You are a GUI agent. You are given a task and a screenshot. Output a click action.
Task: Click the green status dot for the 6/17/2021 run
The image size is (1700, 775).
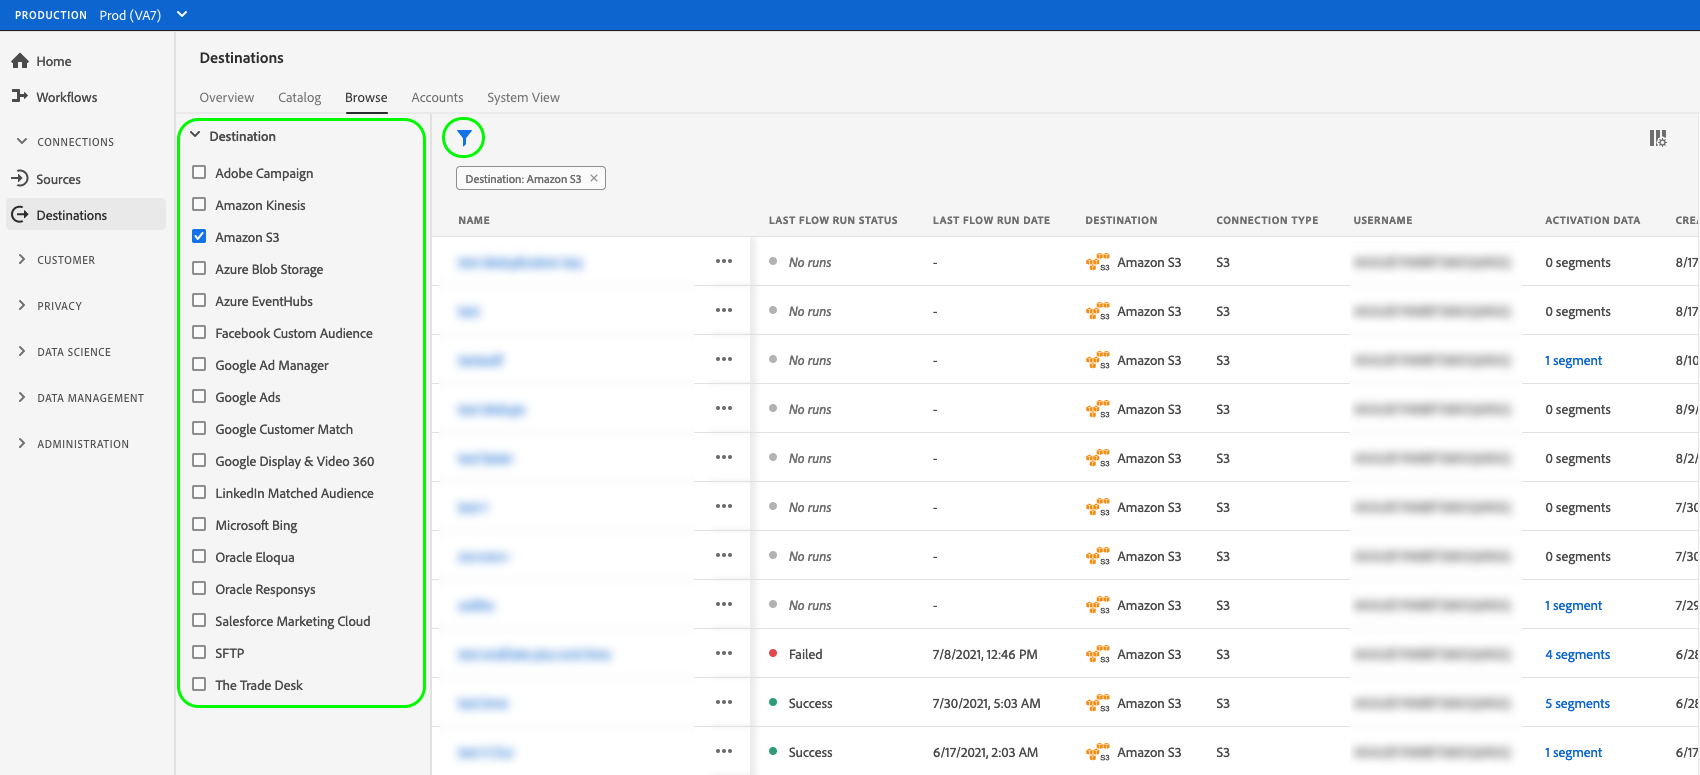[773, 751]
